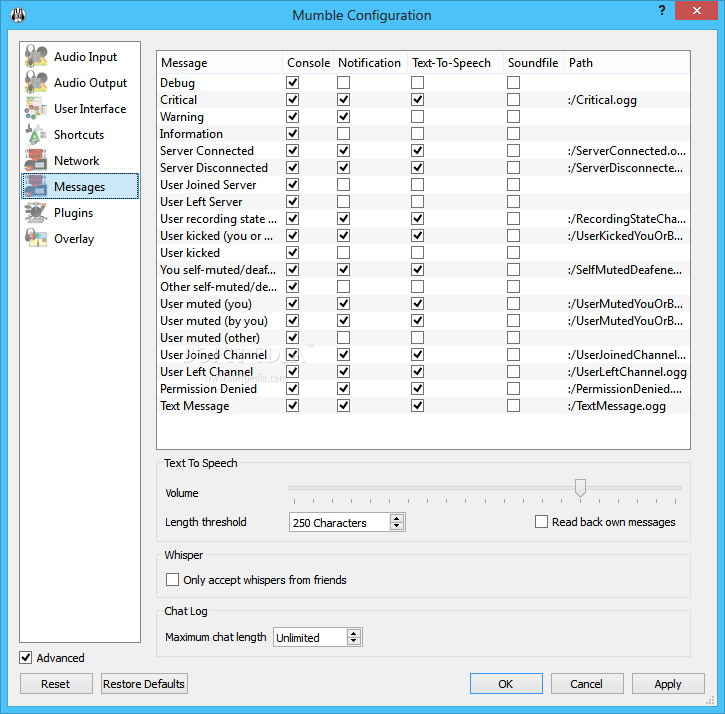Click the Text-To-Speech column header
725x714 pixels.
[x=455, y=62]
